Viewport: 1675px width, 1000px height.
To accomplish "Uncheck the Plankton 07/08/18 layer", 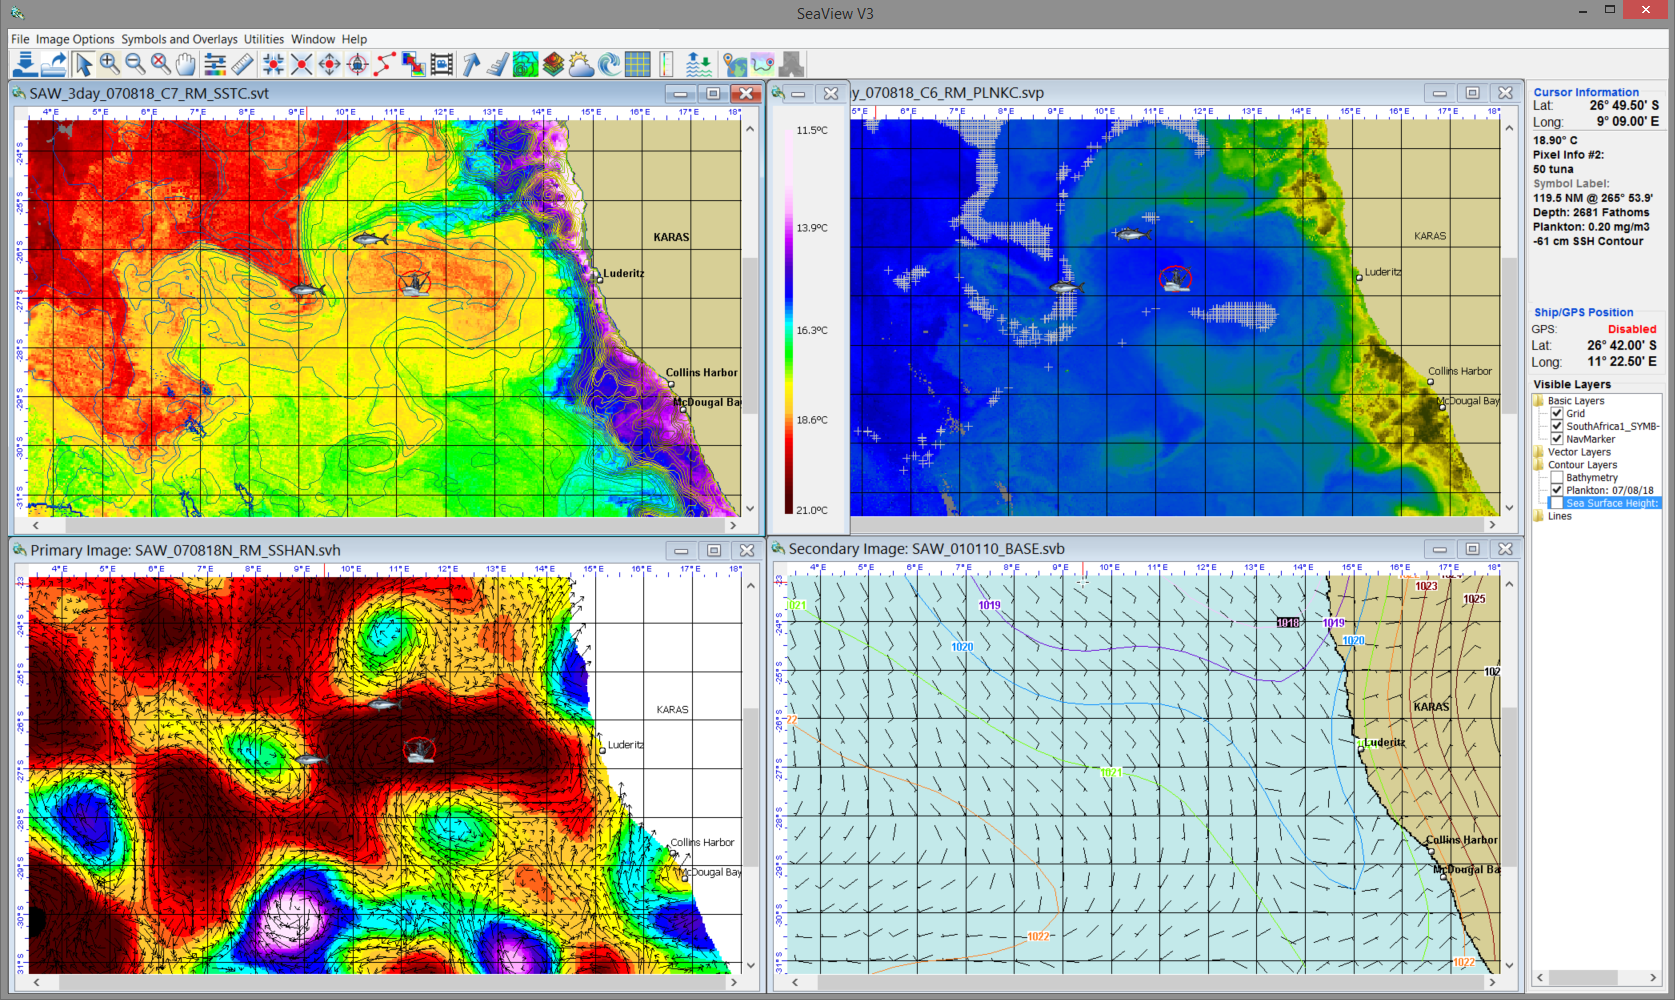I will coord(1557,490).
